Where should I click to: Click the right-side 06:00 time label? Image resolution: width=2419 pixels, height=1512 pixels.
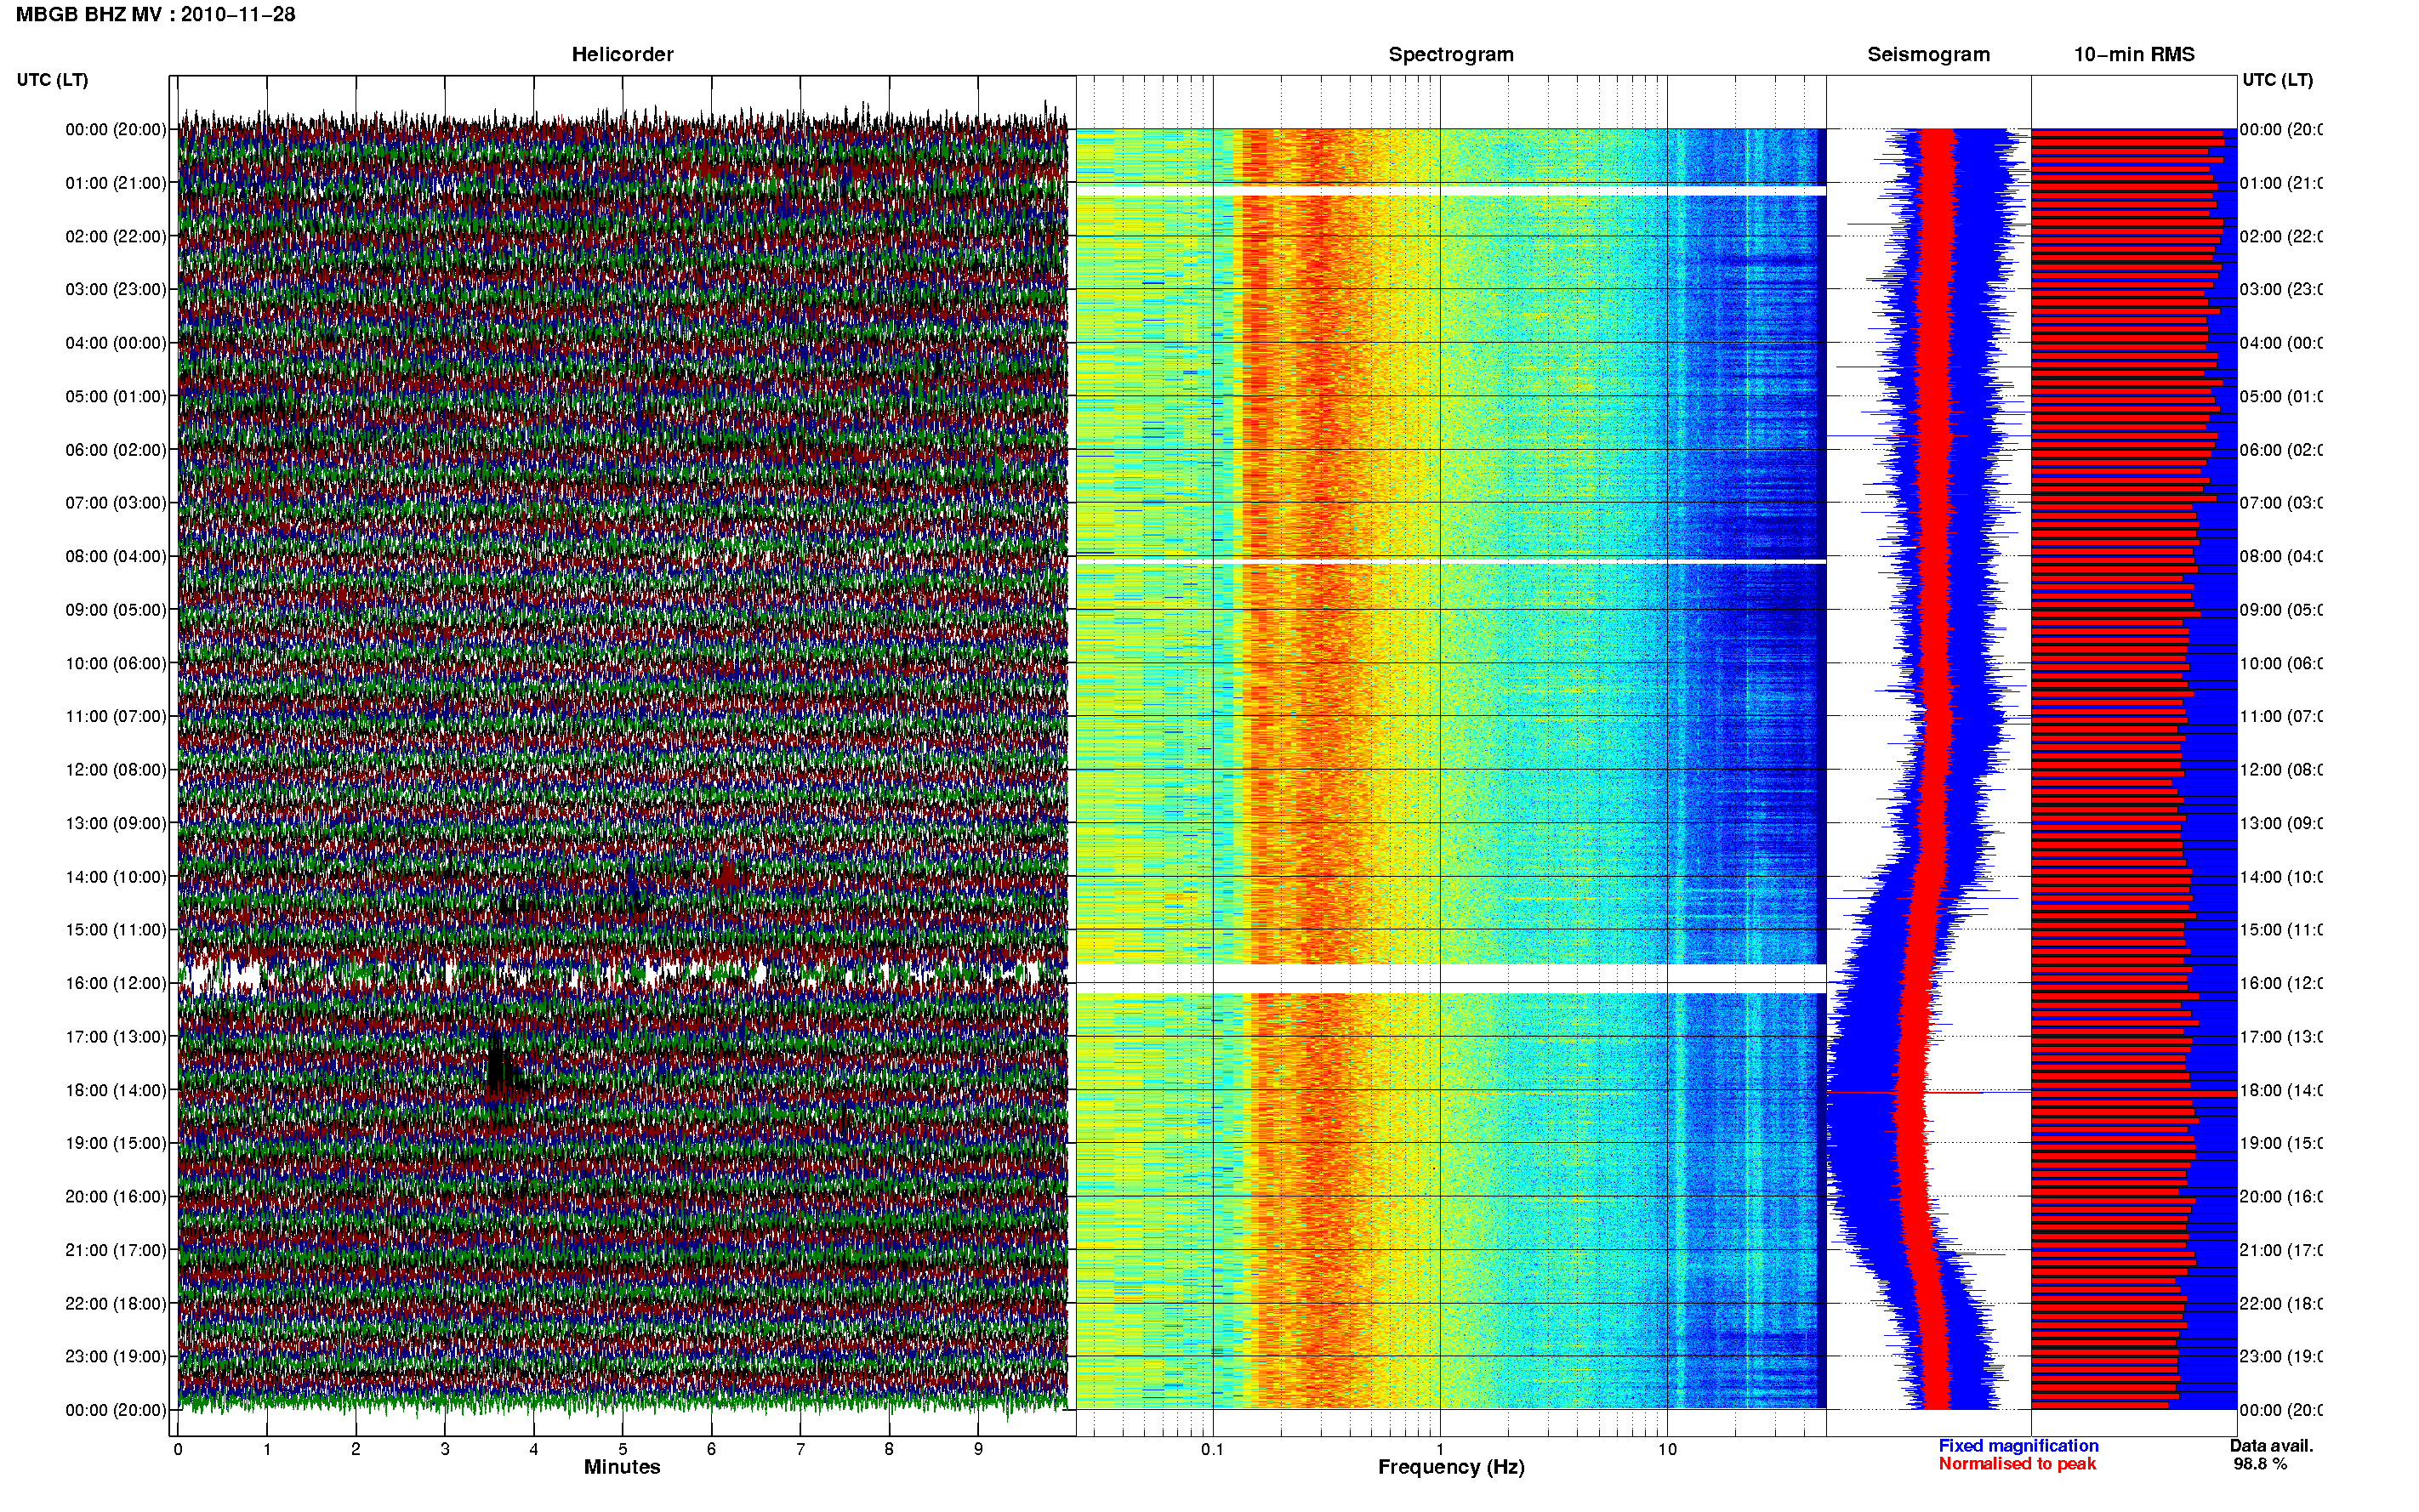2281,450
